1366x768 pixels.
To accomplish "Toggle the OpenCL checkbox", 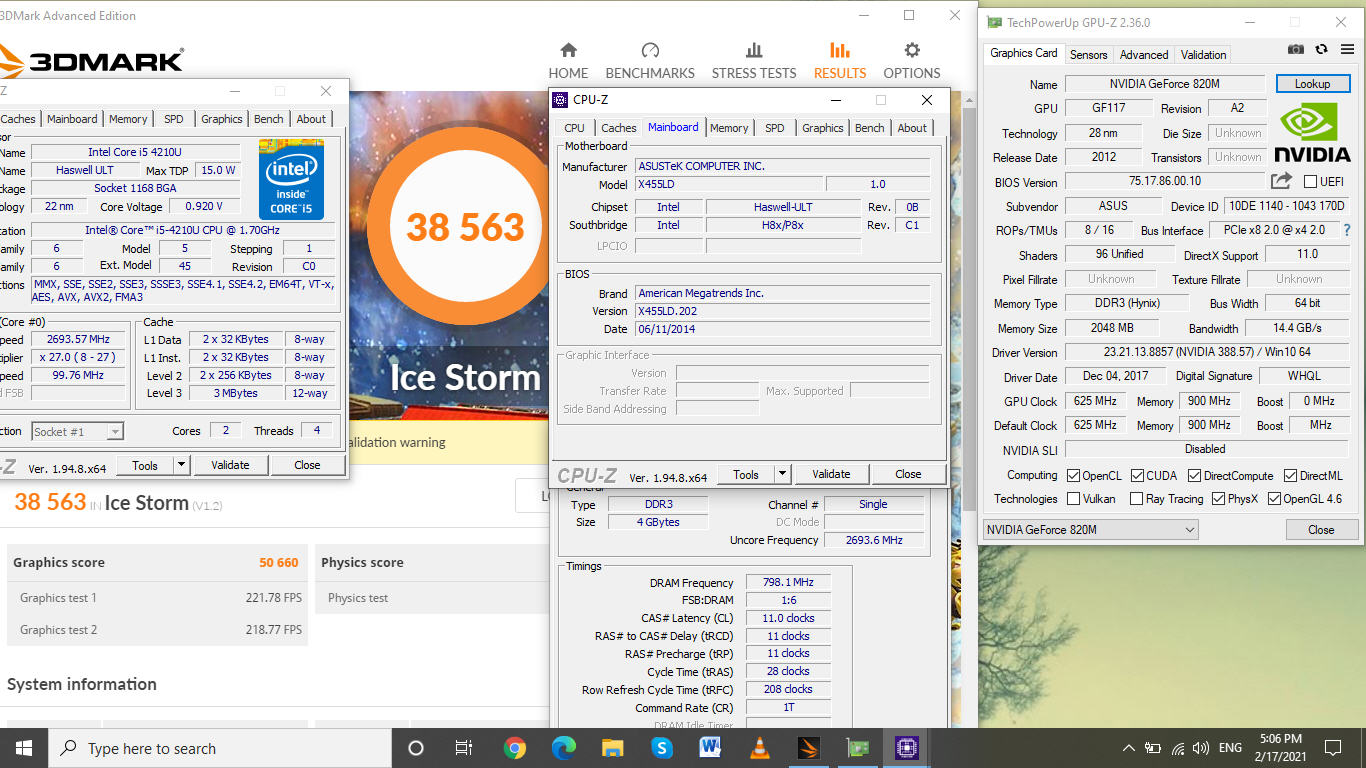I will pos(1073,476).
